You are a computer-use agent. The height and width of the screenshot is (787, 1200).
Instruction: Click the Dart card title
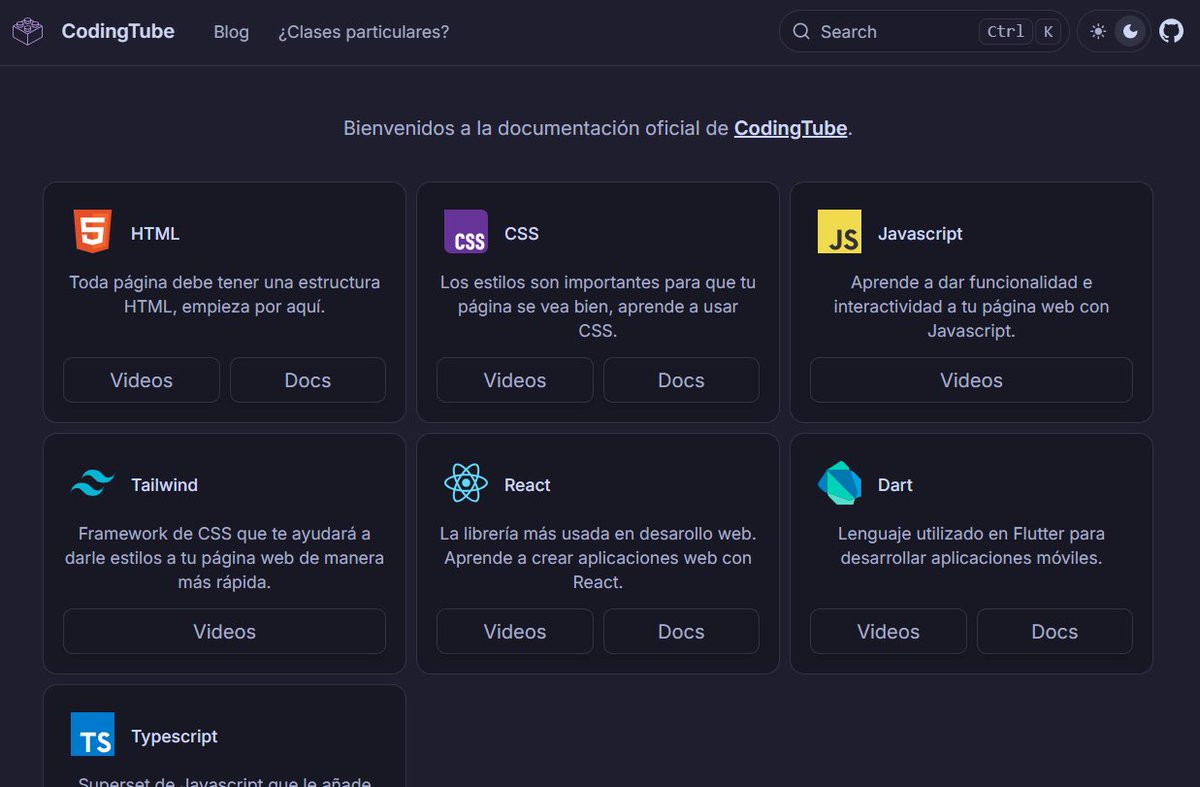895,485
